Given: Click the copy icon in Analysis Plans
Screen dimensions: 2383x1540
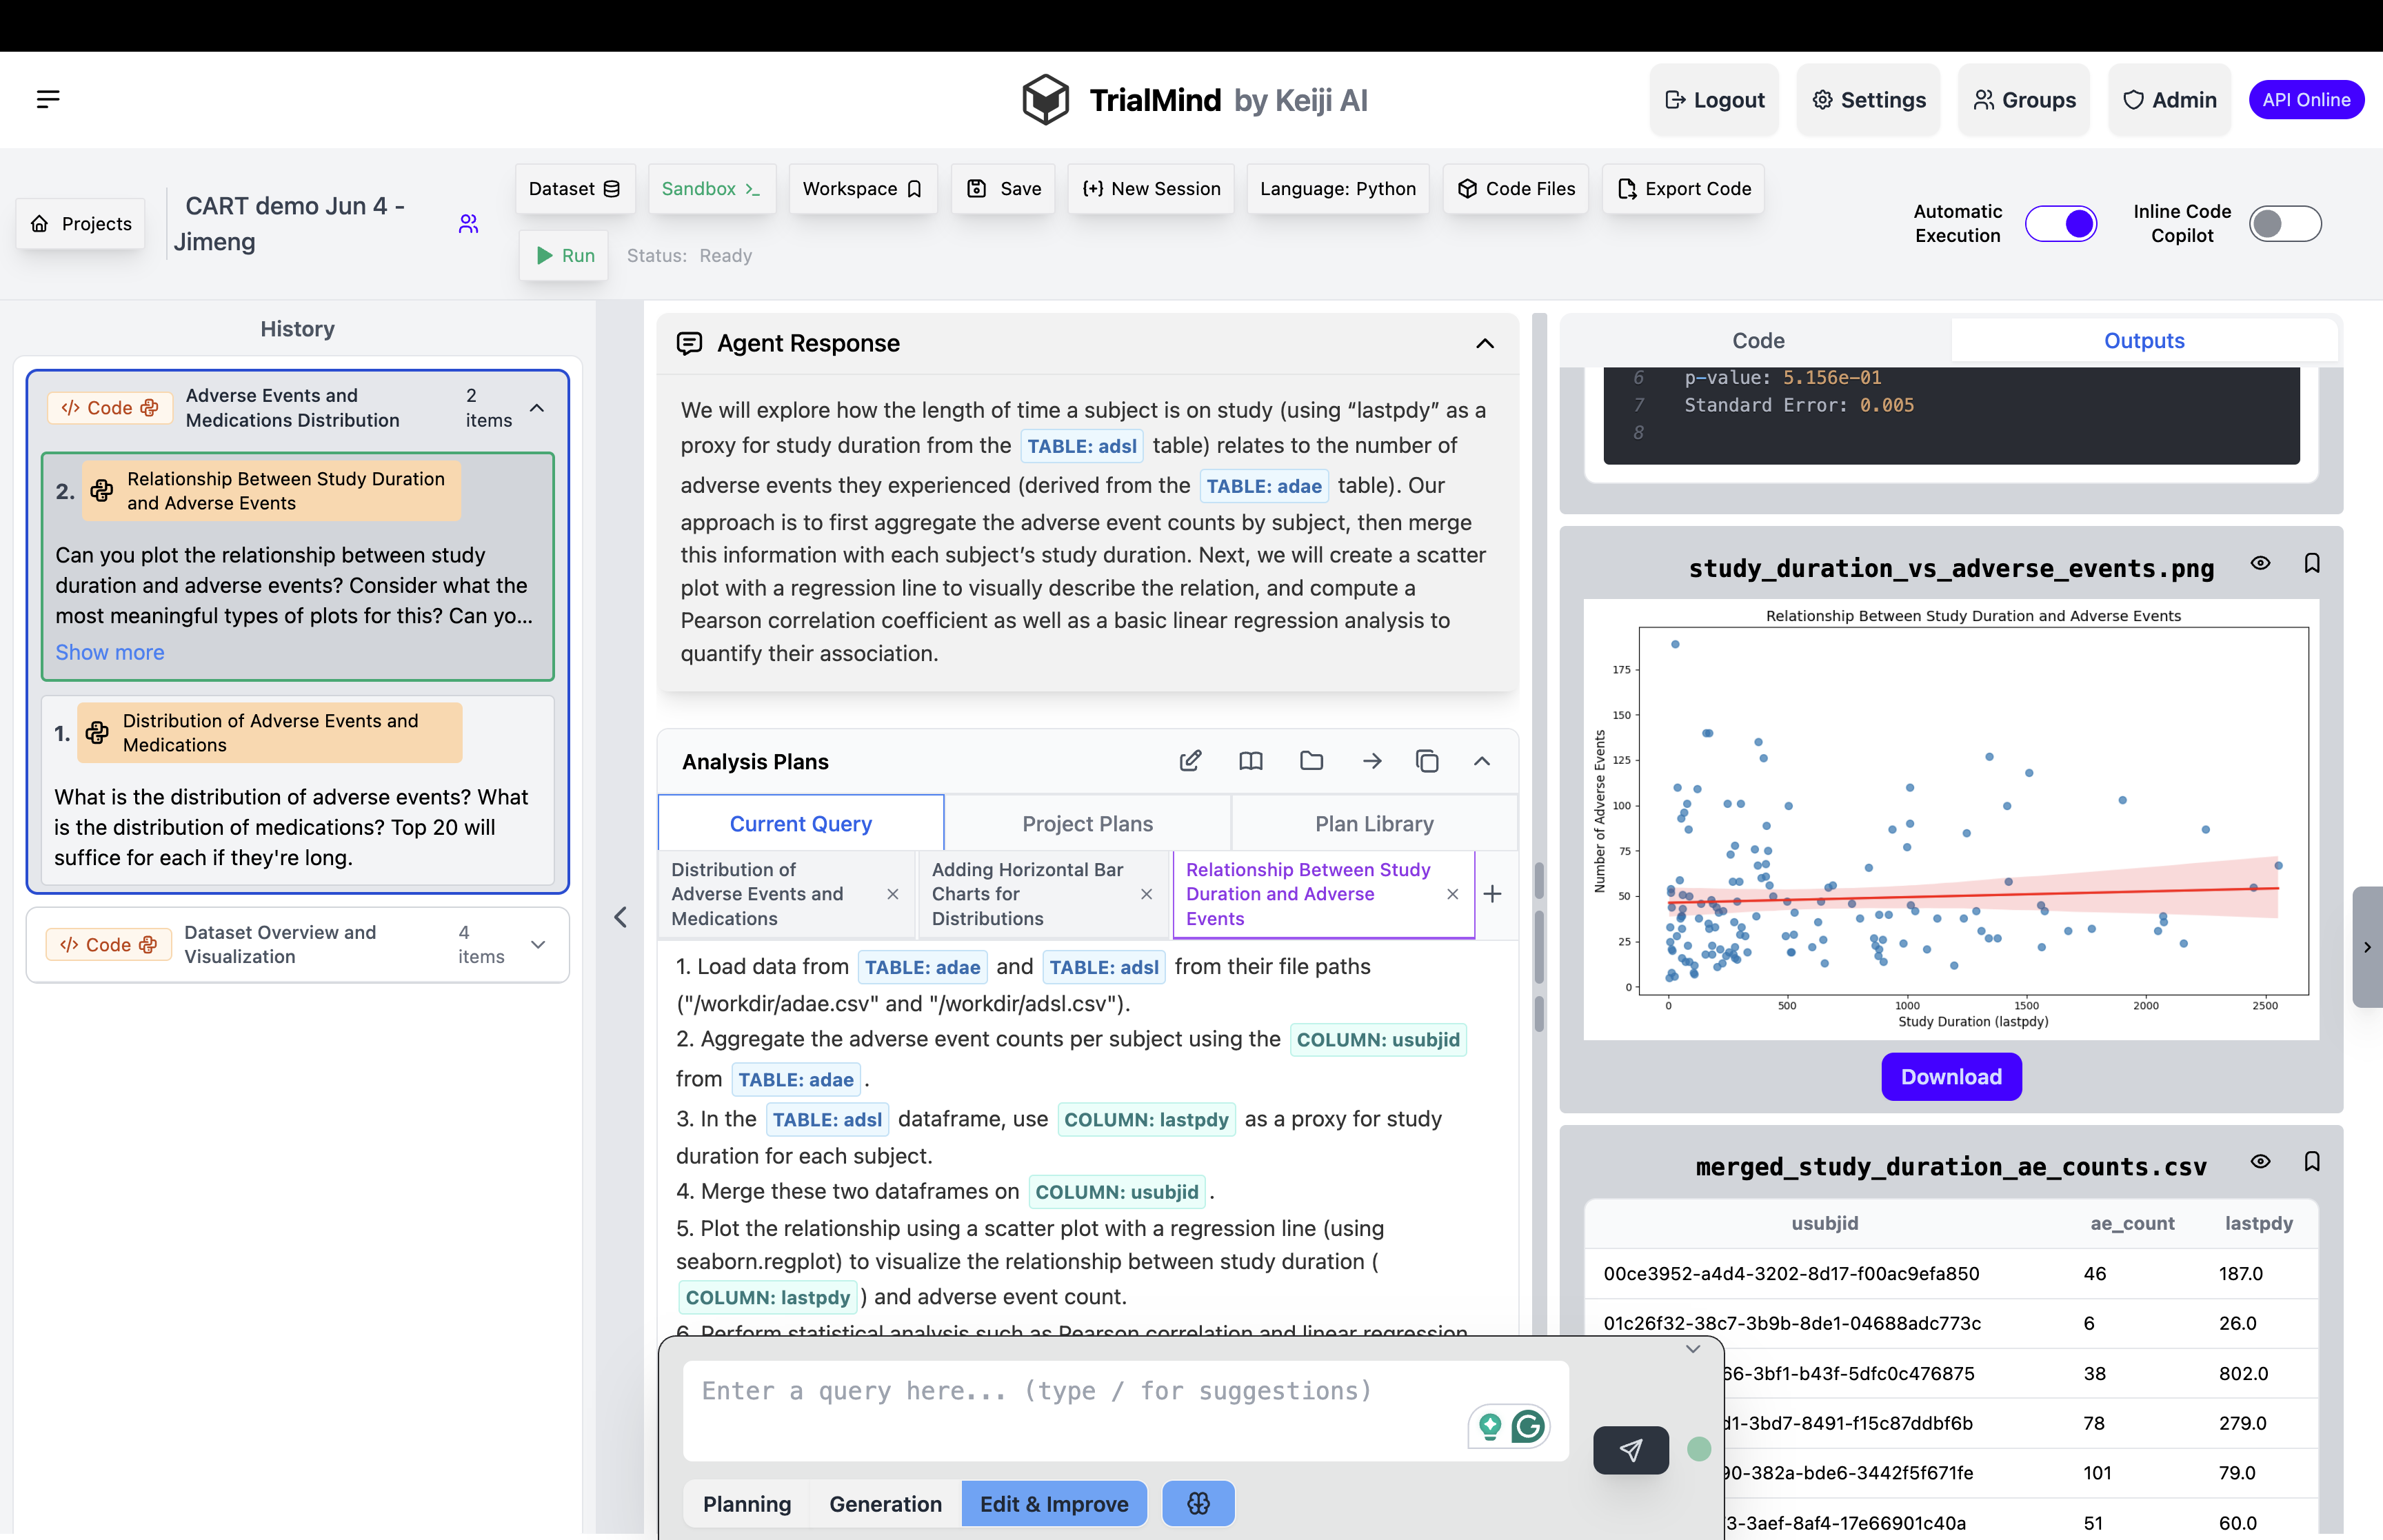Looking at the screenshot, I should 1427,761.
